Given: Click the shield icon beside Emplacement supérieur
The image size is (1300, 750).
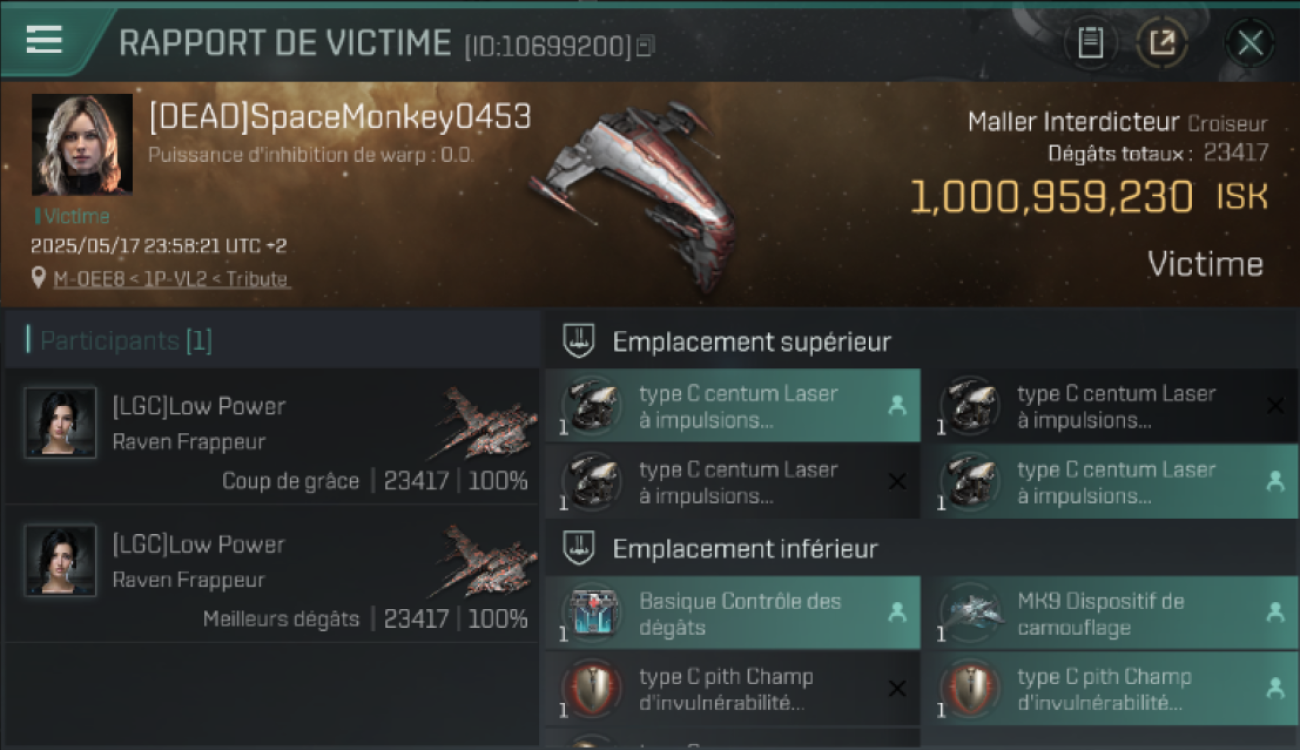Looking at the screenshot, I should click(578, 341).
